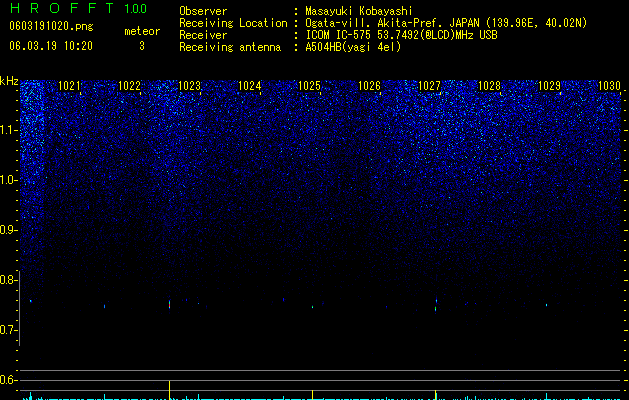Select the 0.8 frequency axis label

pos(8,280)
